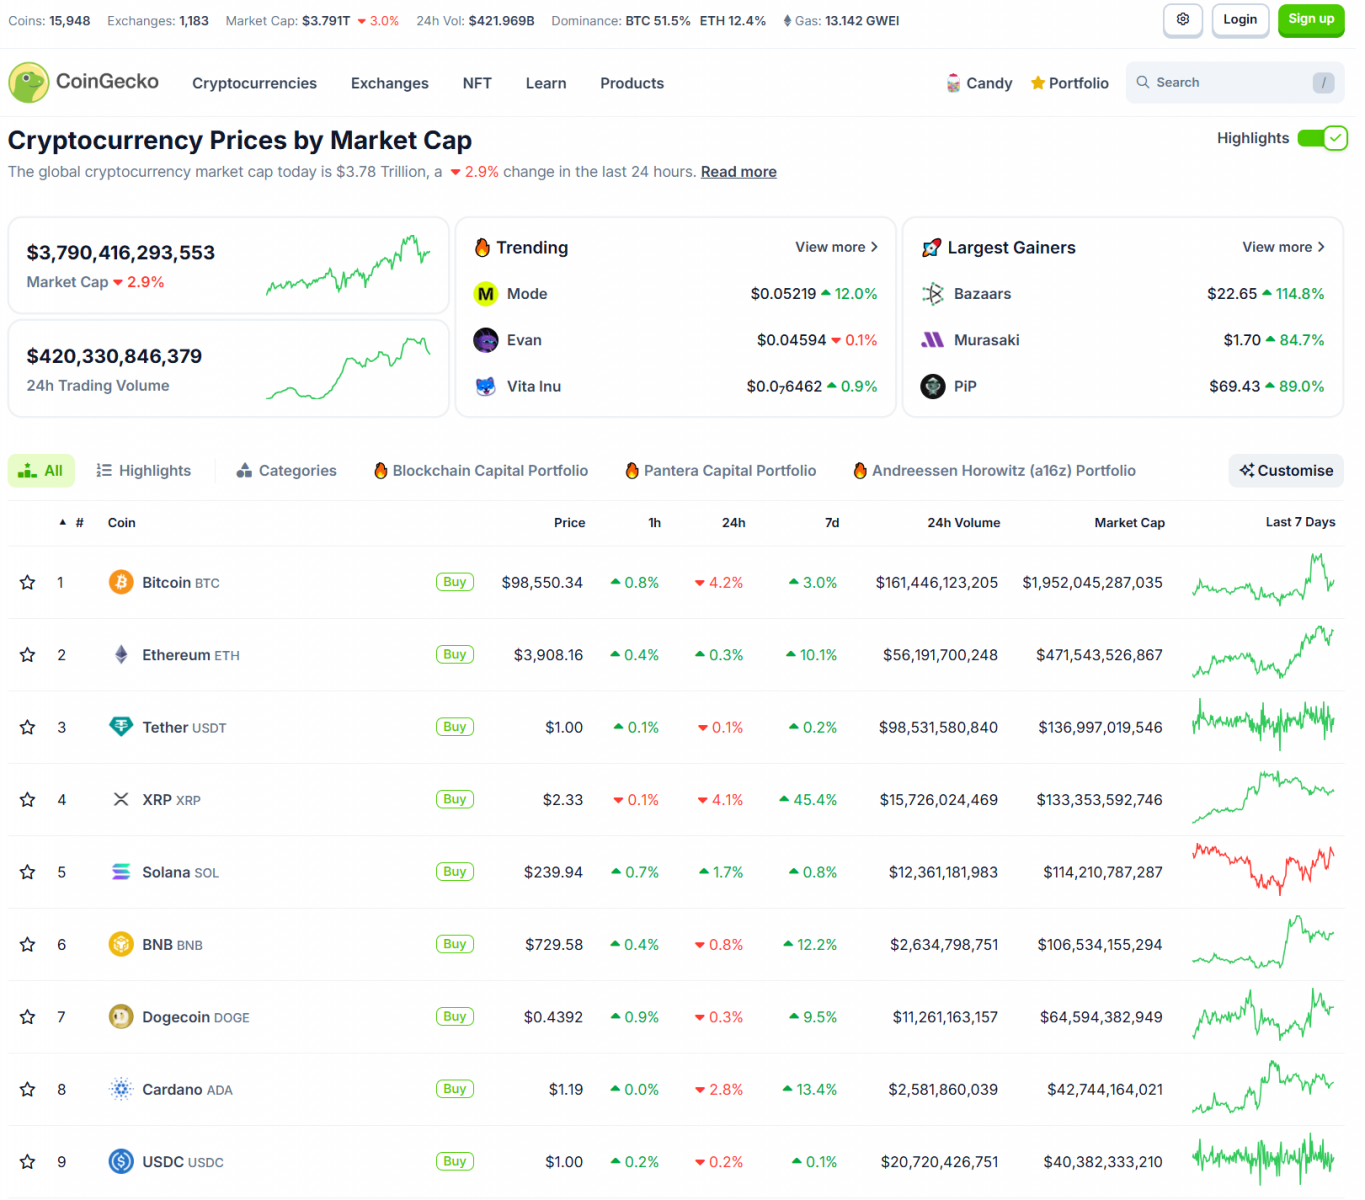Favorite Bitcoin with the star icon
This screenshot has height=1200, width=1365.
(28, 583)
